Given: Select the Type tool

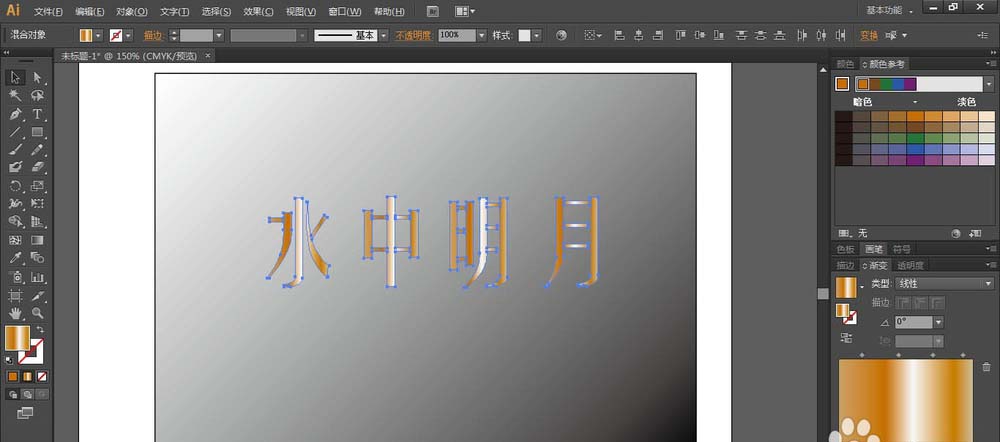Looking at the screenshot, I should [x=37, y=114].
